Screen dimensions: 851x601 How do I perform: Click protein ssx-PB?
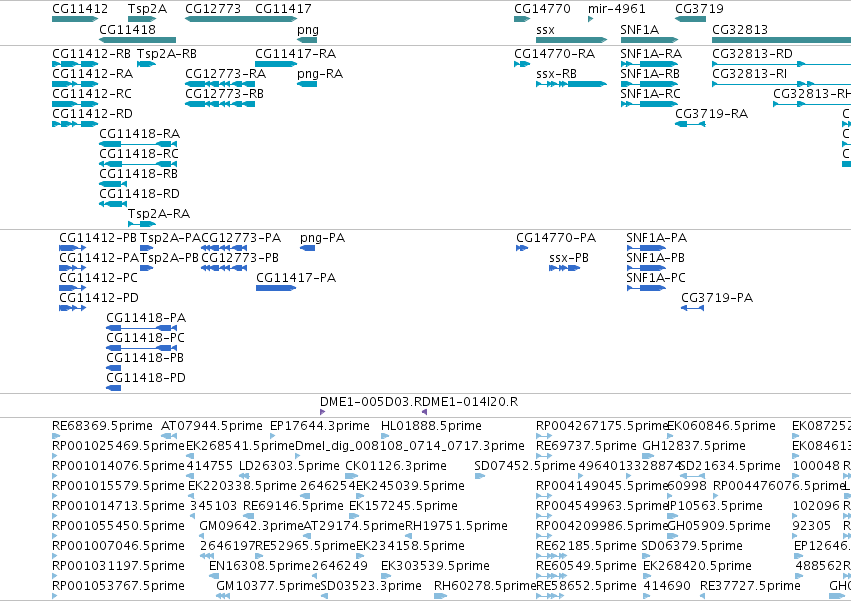click(x=564, y=268)
